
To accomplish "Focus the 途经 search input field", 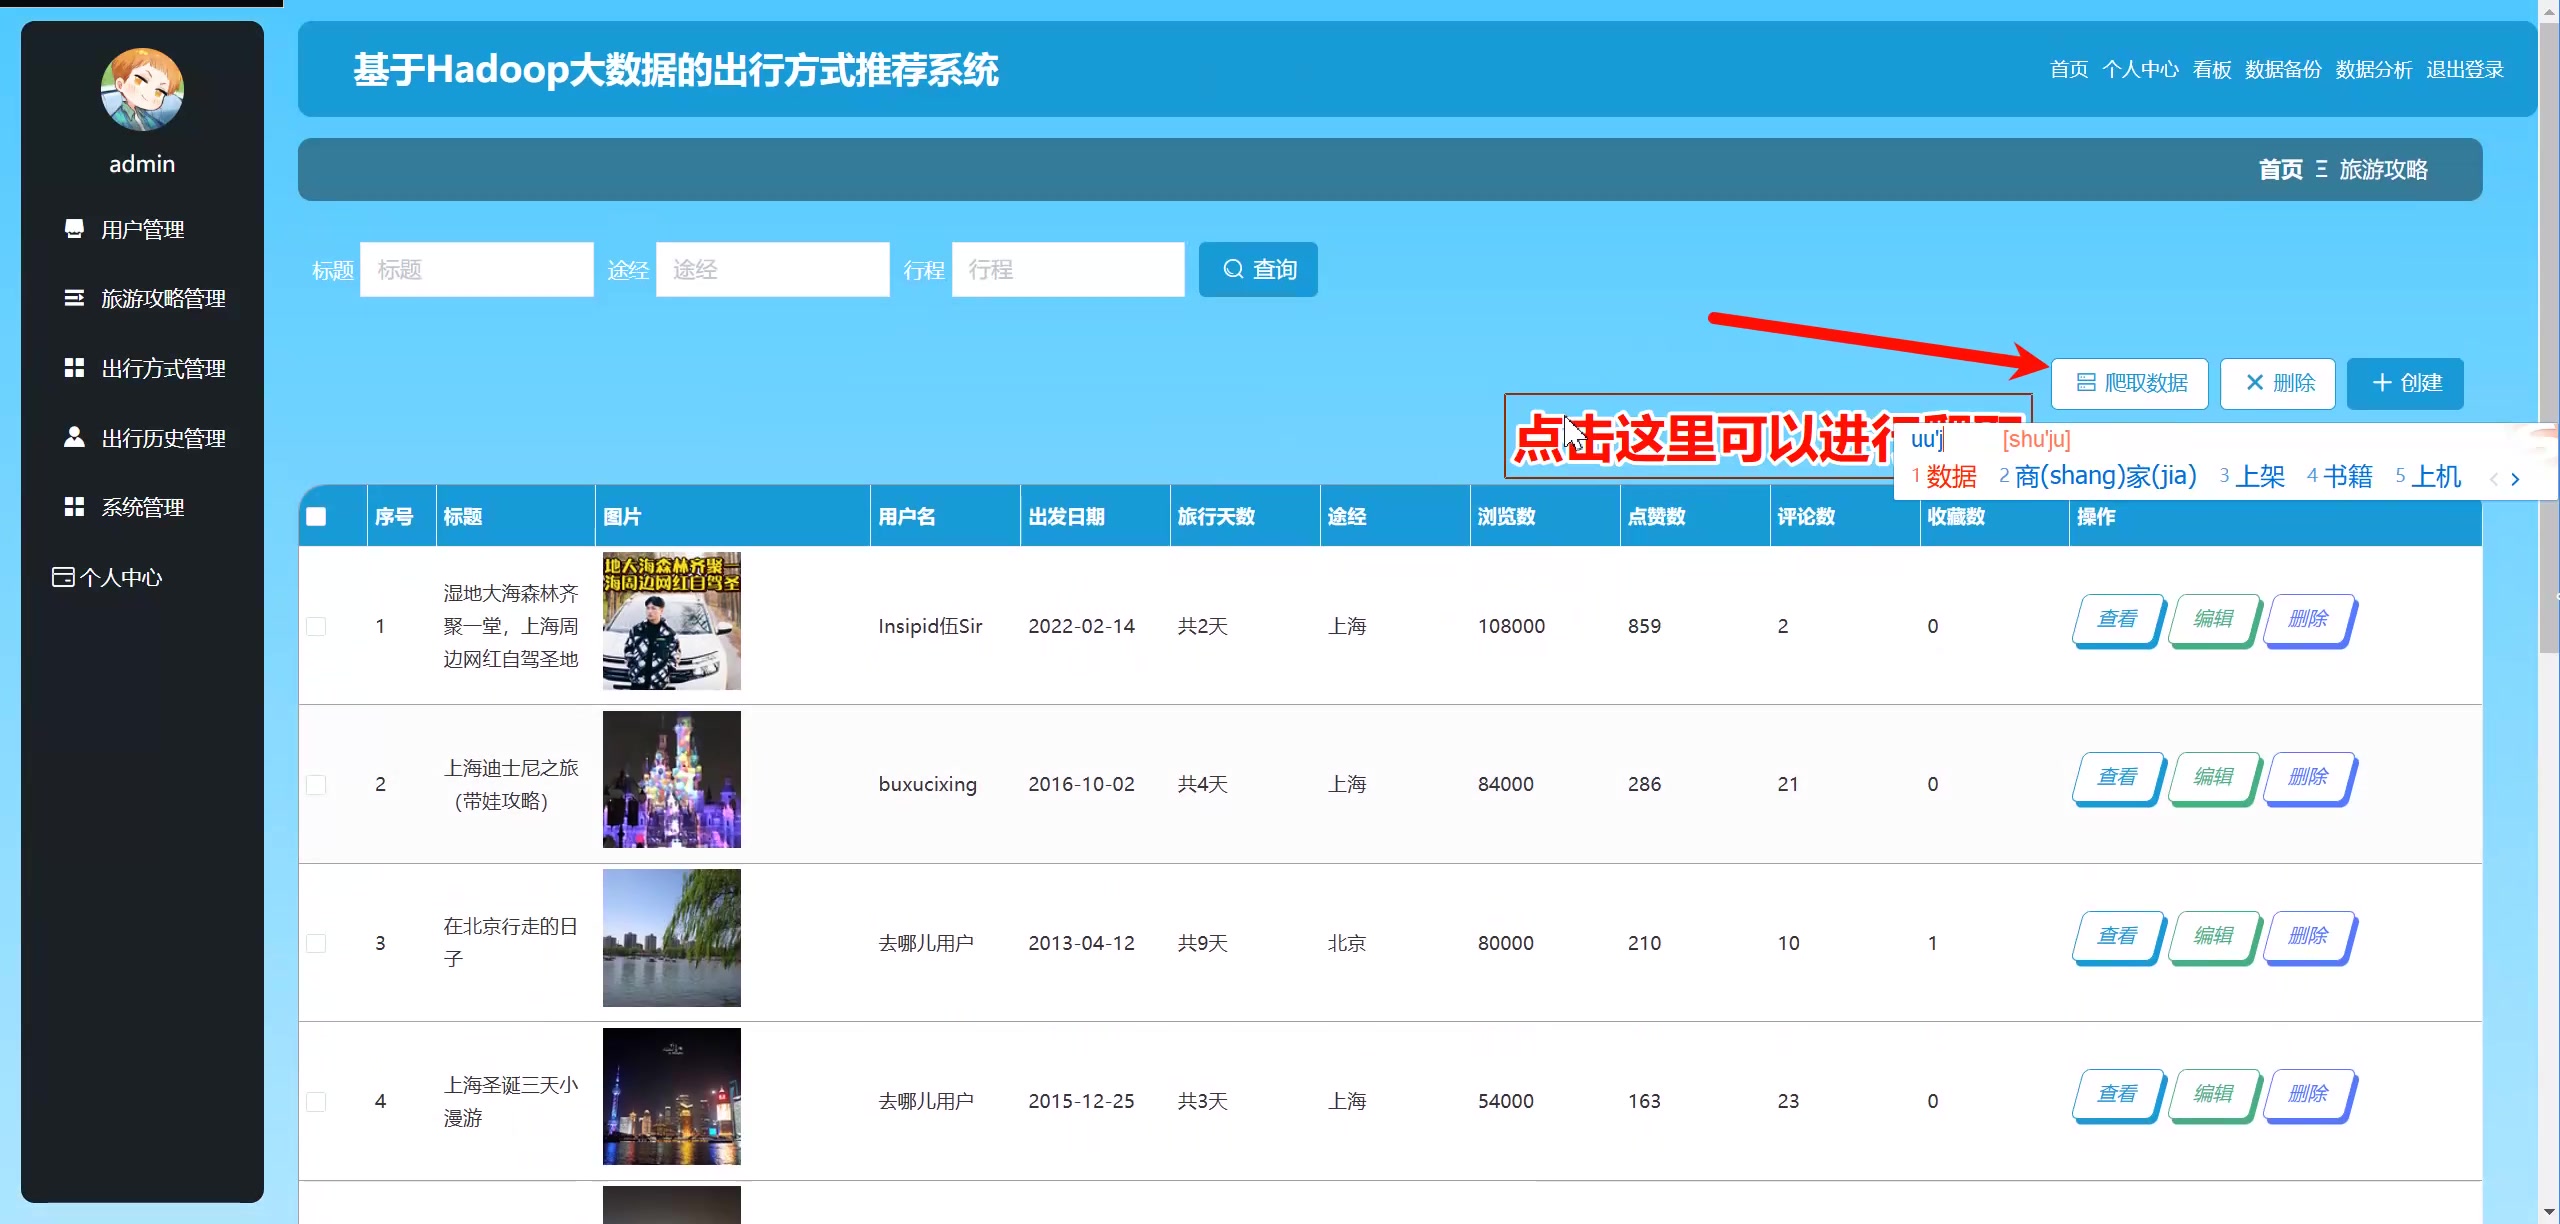I will pyautogui.click(x=773, y=269).
